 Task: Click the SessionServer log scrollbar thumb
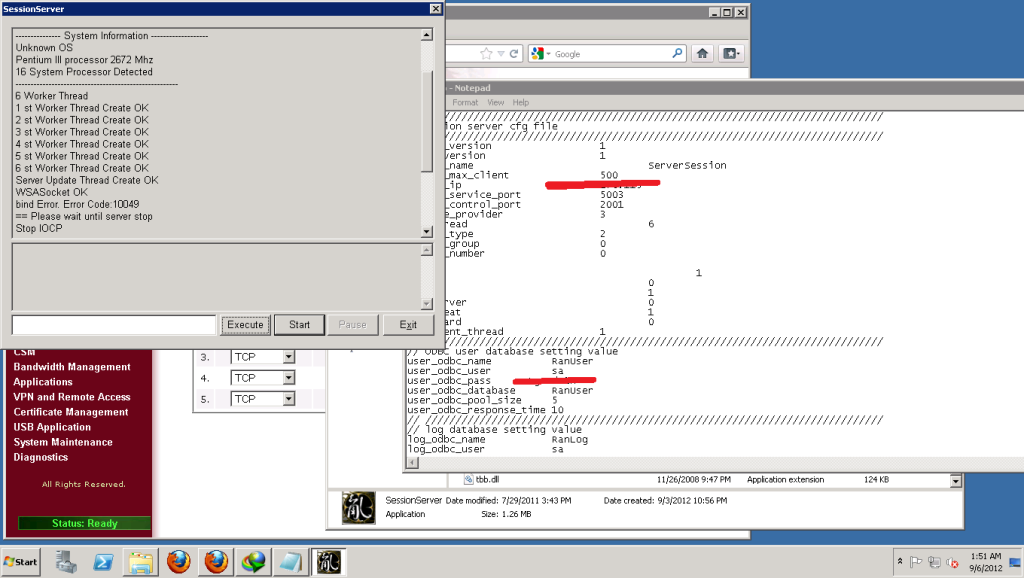[426, 121]
